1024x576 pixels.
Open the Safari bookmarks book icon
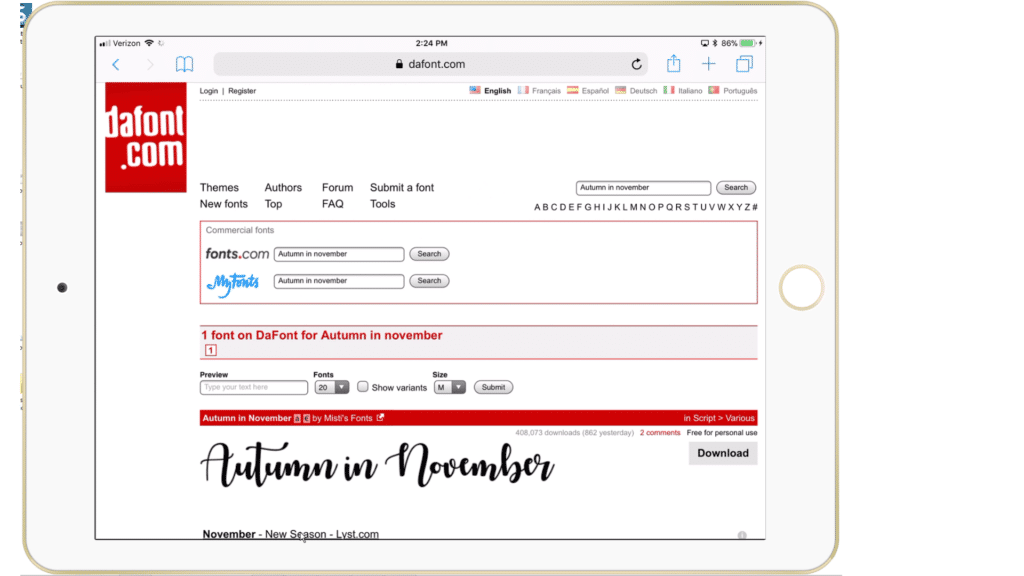coord(184,64)
